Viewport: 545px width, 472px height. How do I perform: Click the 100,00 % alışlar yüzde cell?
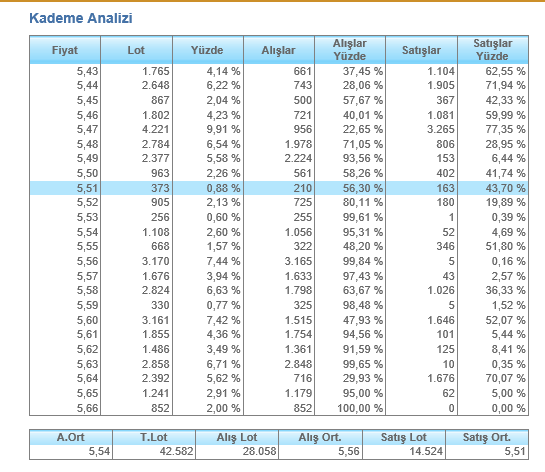click(x=360, y=408)
